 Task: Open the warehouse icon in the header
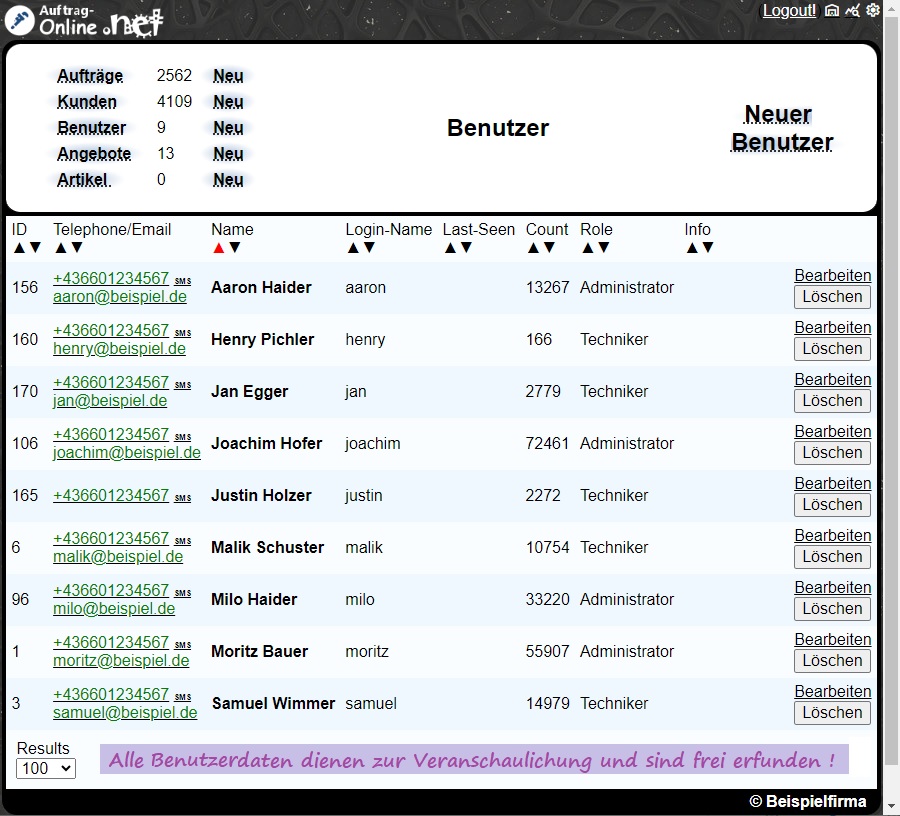click(831, 11)
